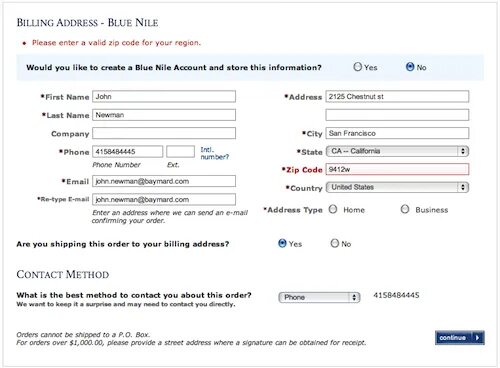
Task: Select No for creating a Blue Nile Account
Action: 410,67
